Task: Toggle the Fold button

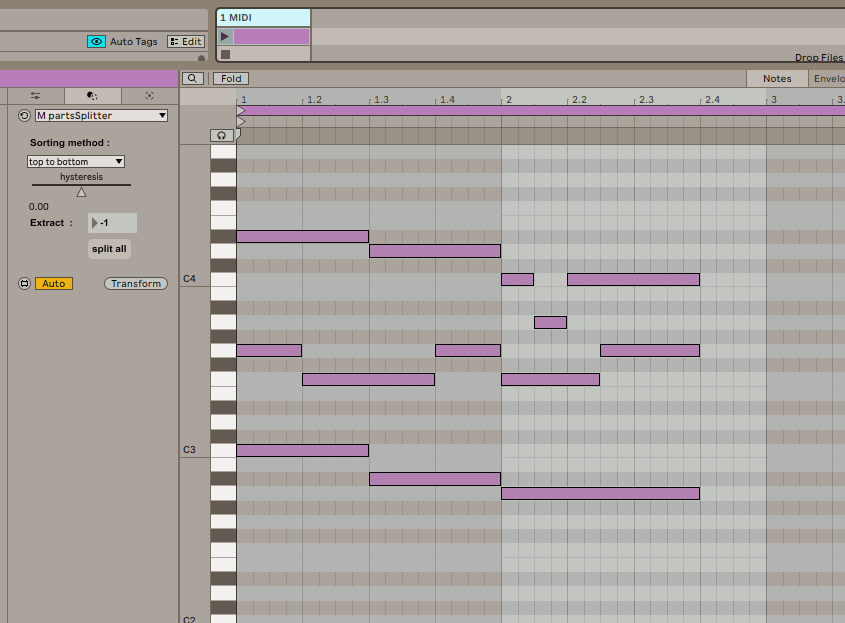Action: click(231, 78)
